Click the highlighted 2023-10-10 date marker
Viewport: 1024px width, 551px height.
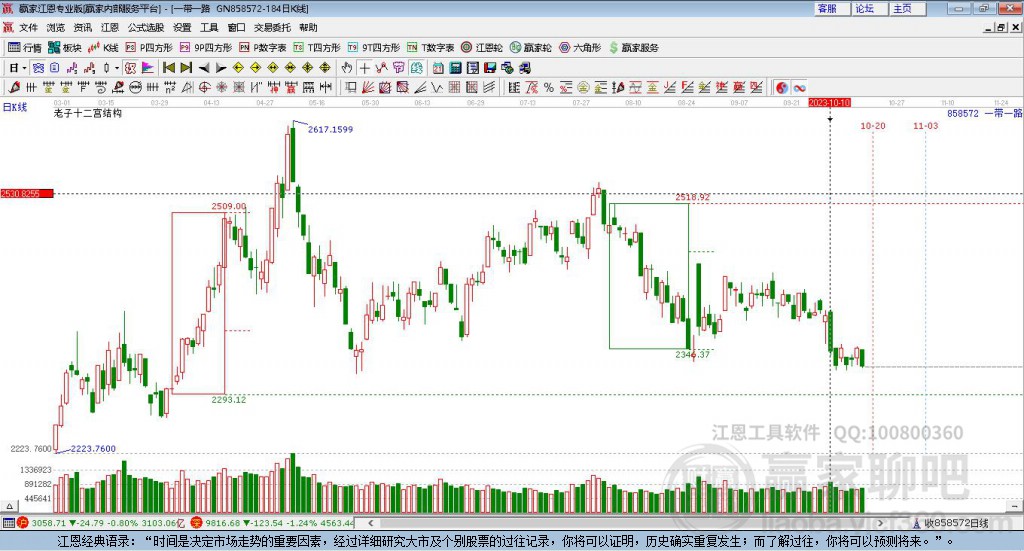pyautogui.click(x=829, y=103)
